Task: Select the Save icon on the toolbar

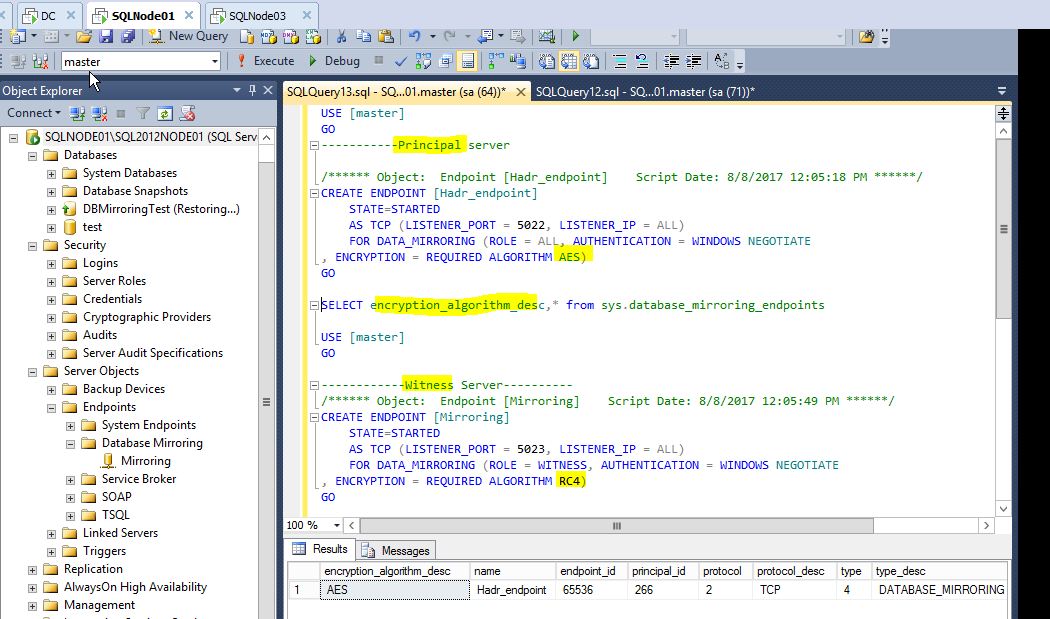Action: pos(107,36)
